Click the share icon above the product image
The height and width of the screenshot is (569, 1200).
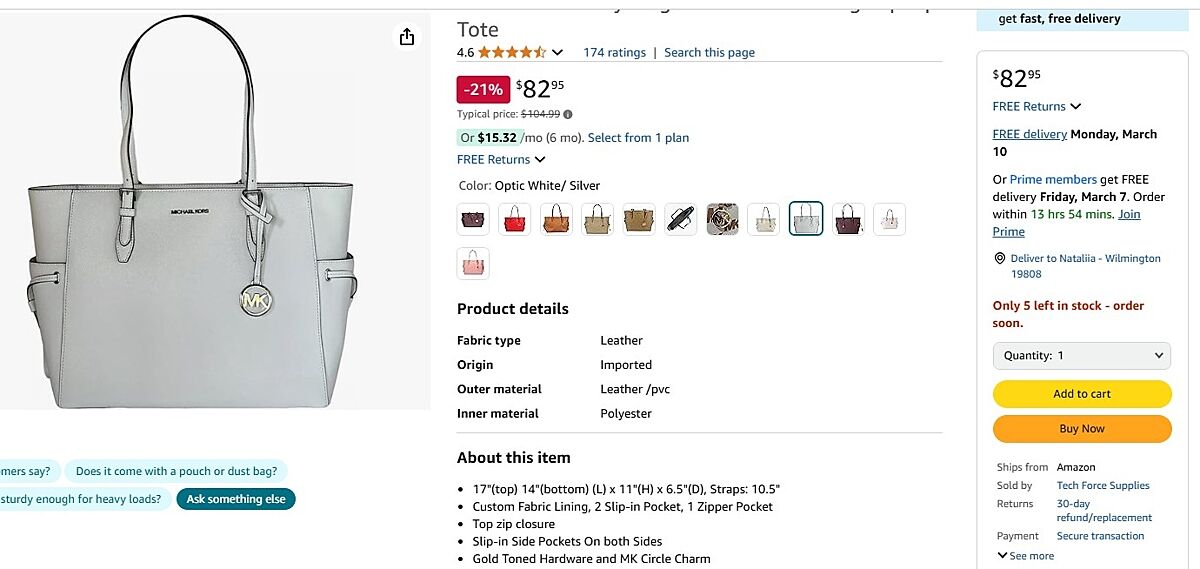tap(407, 37)
